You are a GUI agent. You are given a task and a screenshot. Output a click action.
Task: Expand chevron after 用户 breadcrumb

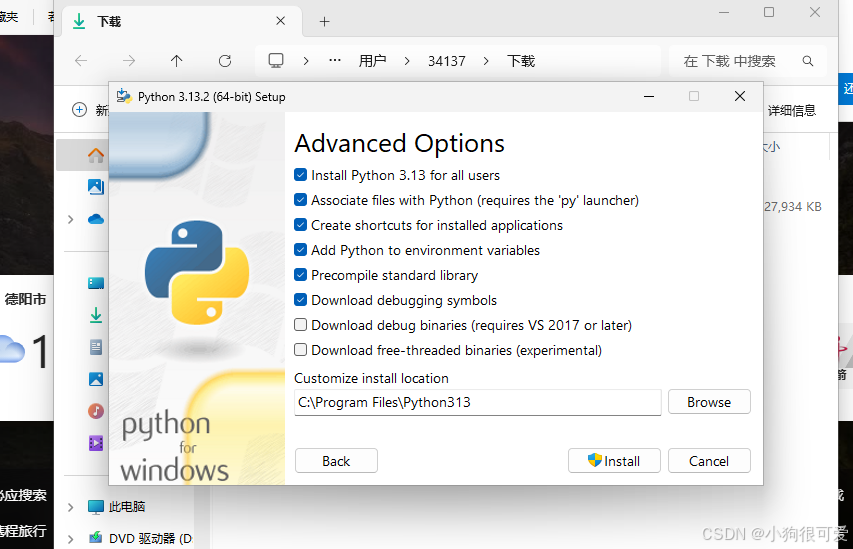407,61
